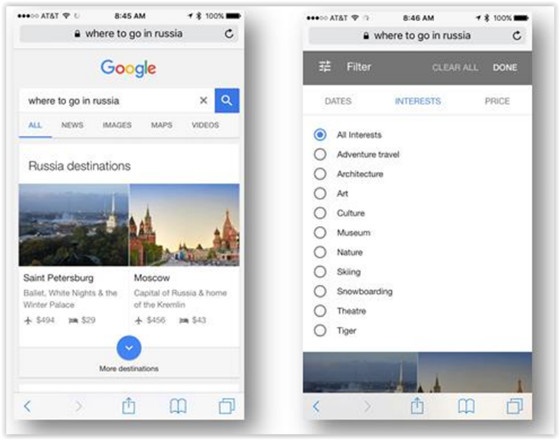This screenshot has width=560, height=440.
Task: Open bookmarks in left phone toolbar
Action: click(178, 406)
